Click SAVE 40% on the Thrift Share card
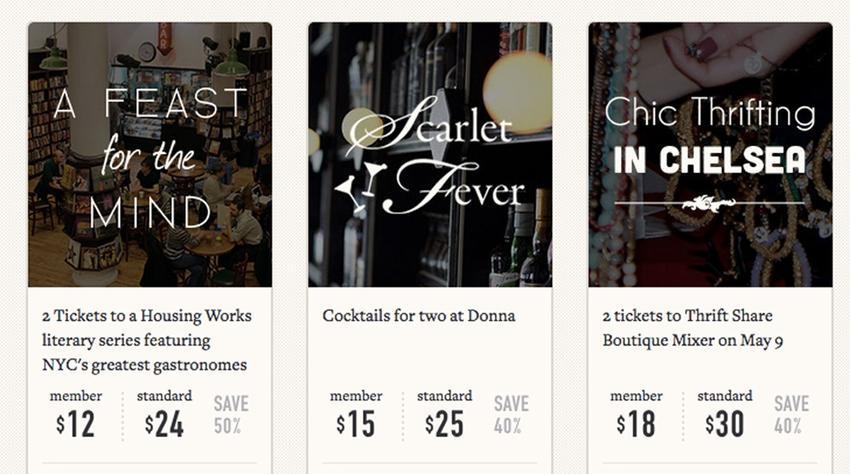 [x=791, y=415]
